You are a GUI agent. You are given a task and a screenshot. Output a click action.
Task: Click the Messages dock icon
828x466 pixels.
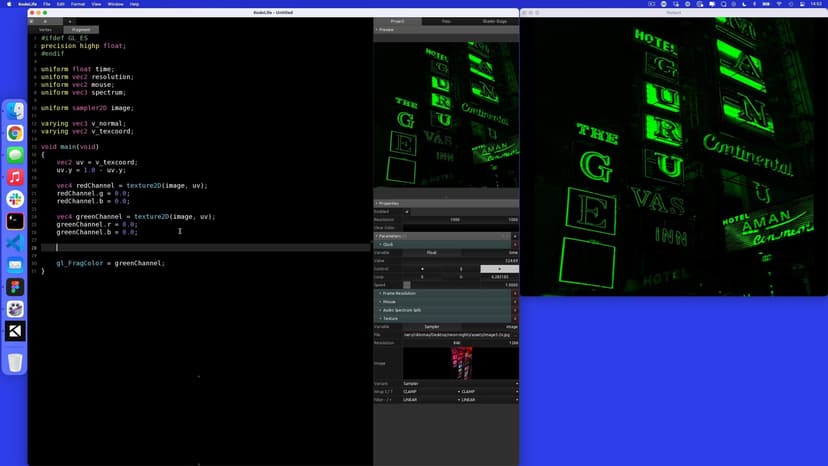[15, 155]
